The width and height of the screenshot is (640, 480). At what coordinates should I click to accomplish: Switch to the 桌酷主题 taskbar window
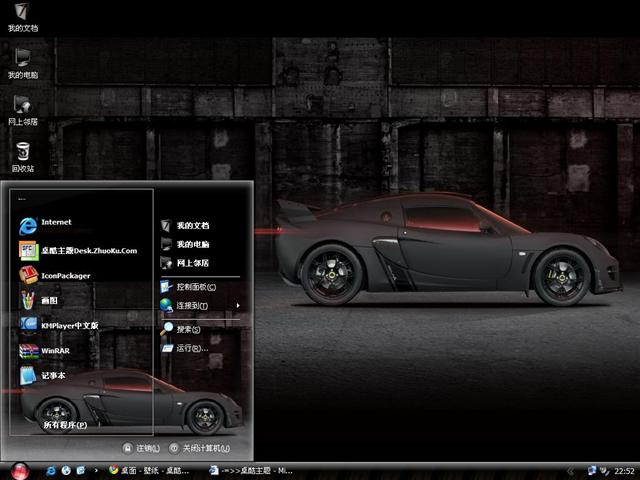[250, 470]
